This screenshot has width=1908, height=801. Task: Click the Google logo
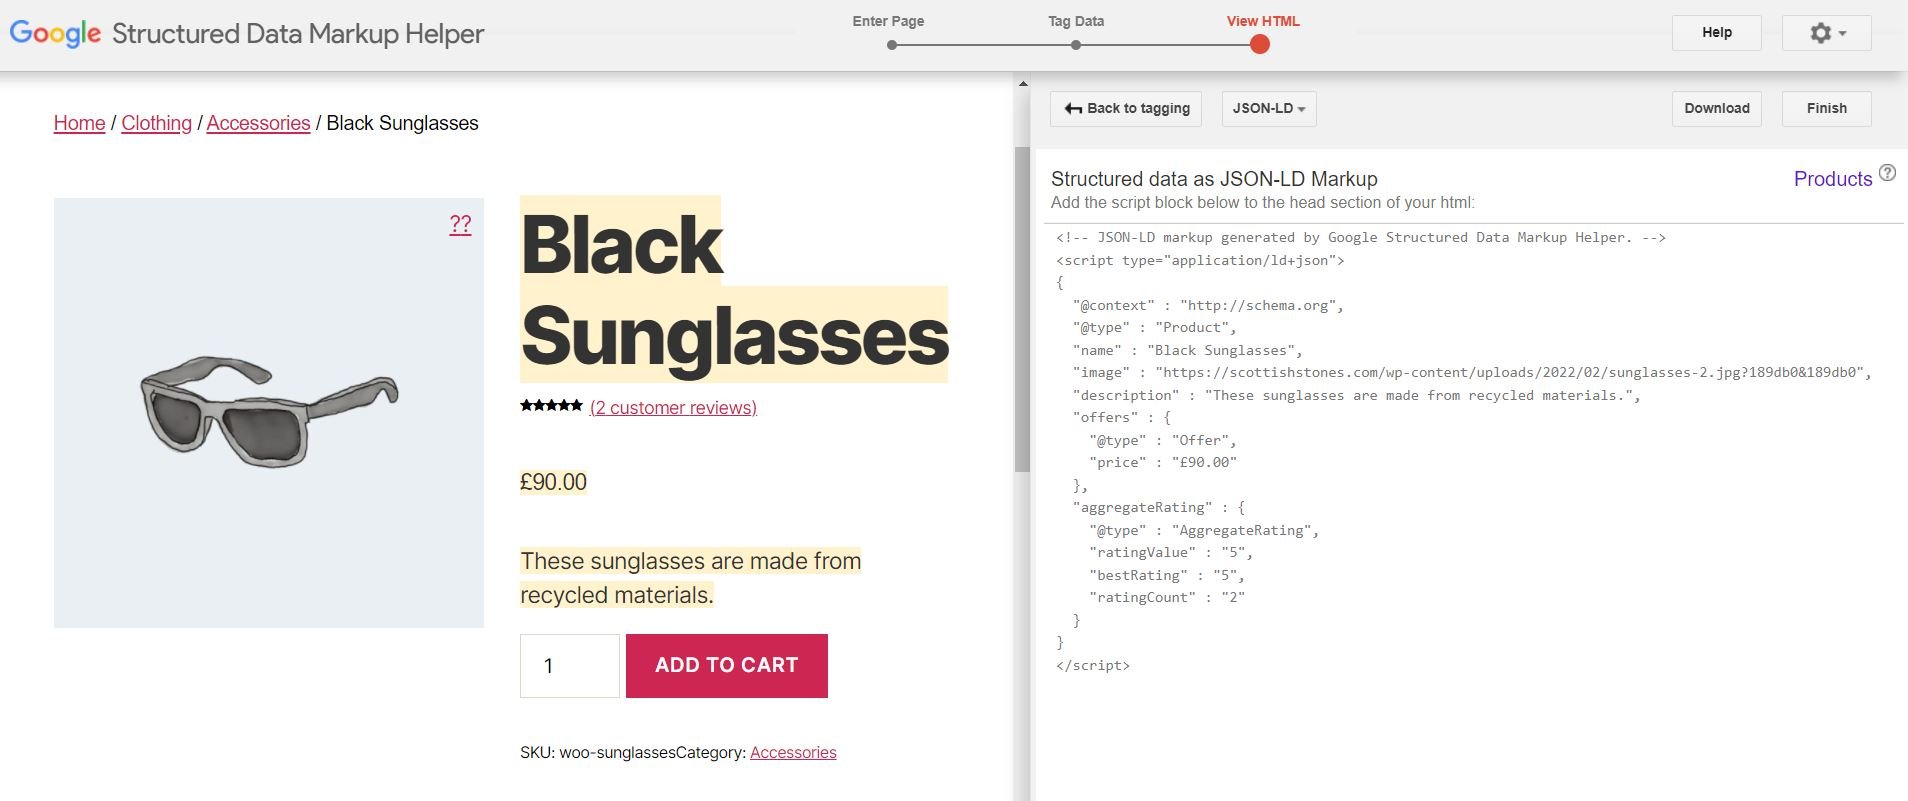tap(55, 33)
